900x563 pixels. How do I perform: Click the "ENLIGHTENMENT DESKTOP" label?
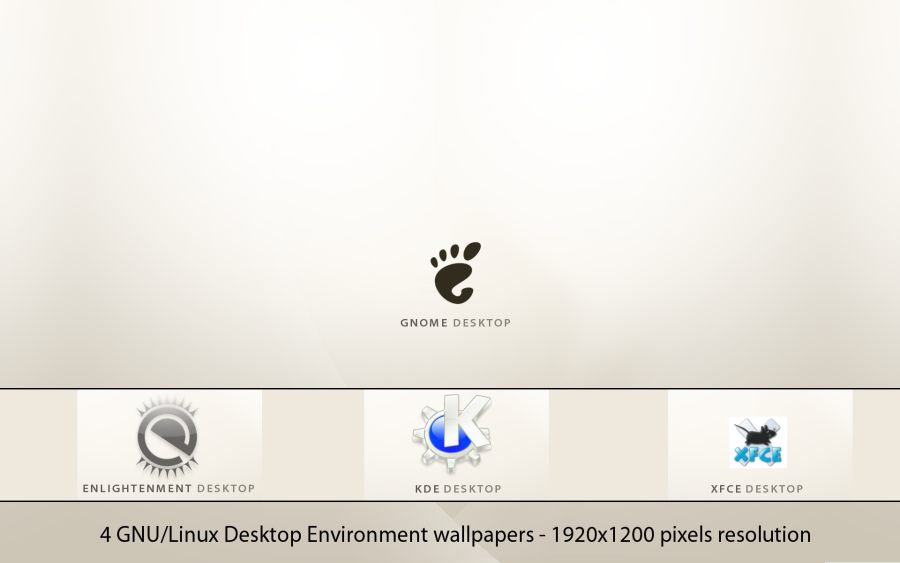(x=169, y=488)
